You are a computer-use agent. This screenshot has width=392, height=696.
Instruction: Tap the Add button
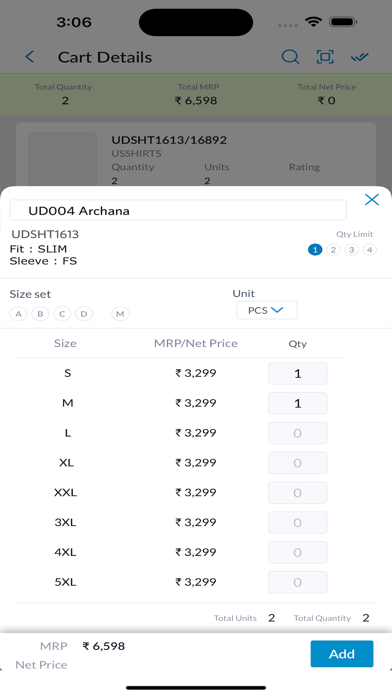click(342, 654)
